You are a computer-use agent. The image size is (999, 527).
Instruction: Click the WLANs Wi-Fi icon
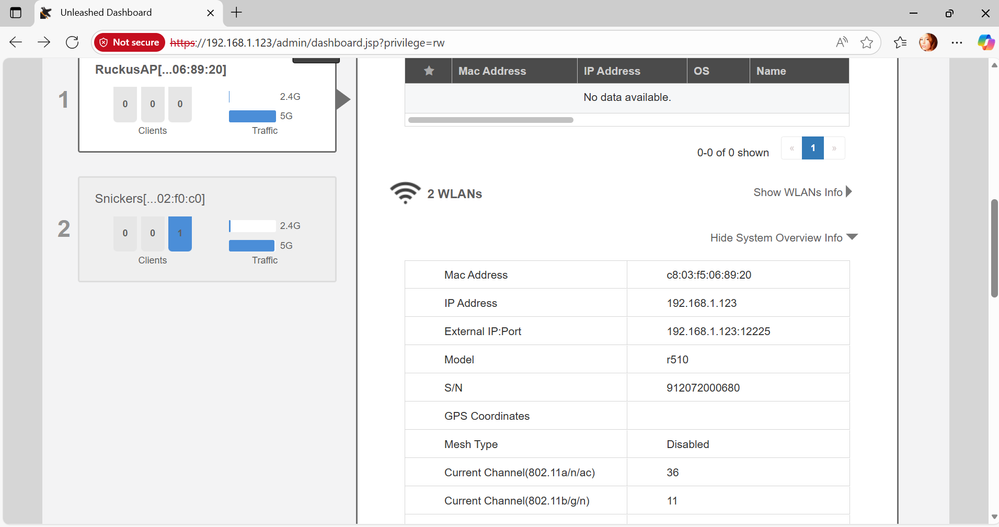tap(405, 193)
